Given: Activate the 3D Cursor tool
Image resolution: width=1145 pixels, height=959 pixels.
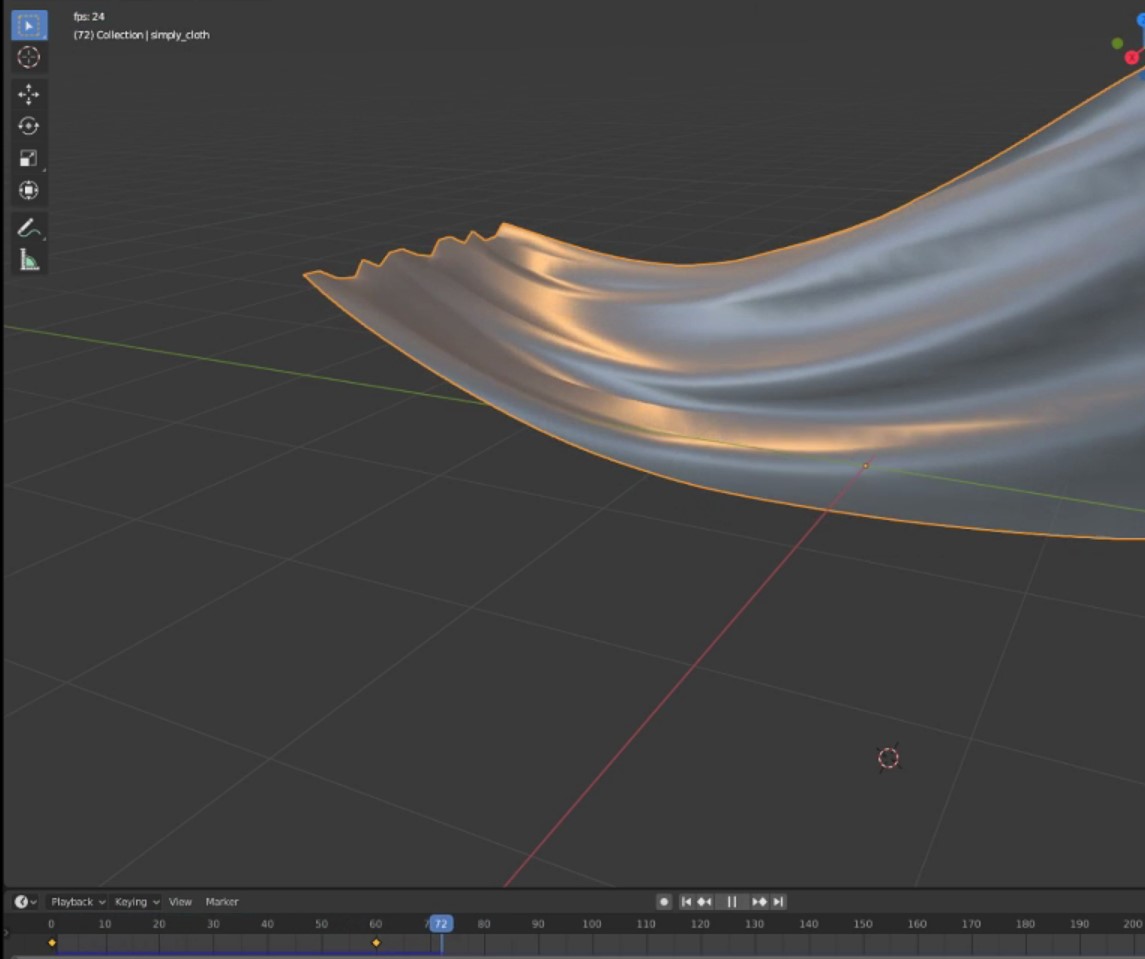Looking at the screenshot, I should (28, 57).
